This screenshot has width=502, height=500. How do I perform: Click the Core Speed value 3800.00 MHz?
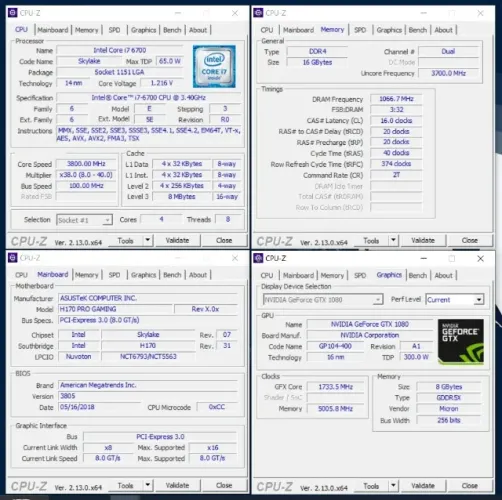(x=86, y=164)
